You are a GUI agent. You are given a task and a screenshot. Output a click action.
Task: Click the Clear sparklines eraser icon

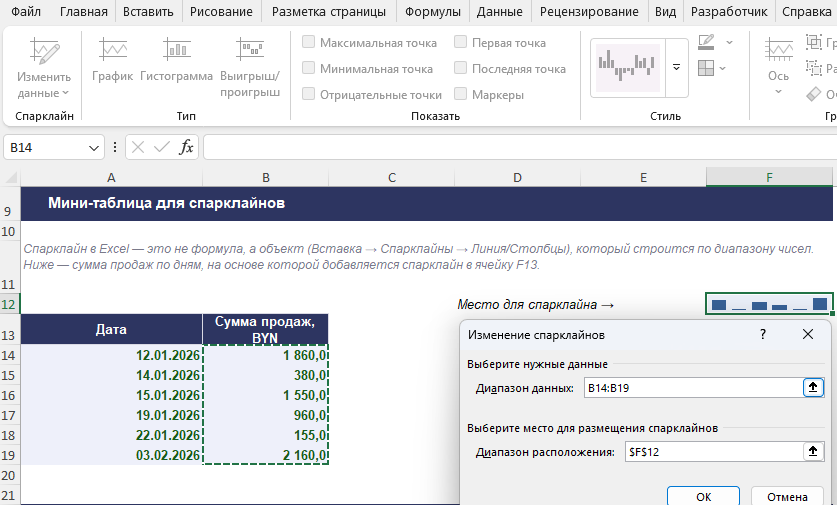pos(814,94)
